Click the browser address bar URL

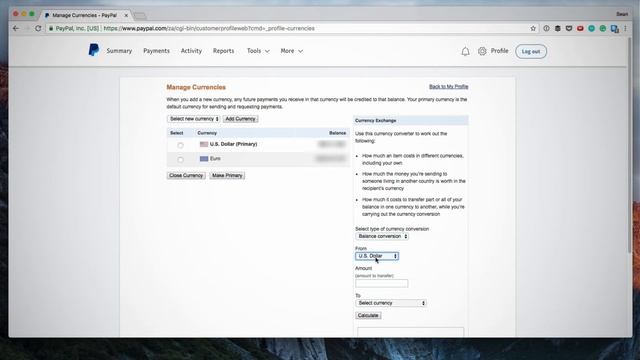pos(209,29)
